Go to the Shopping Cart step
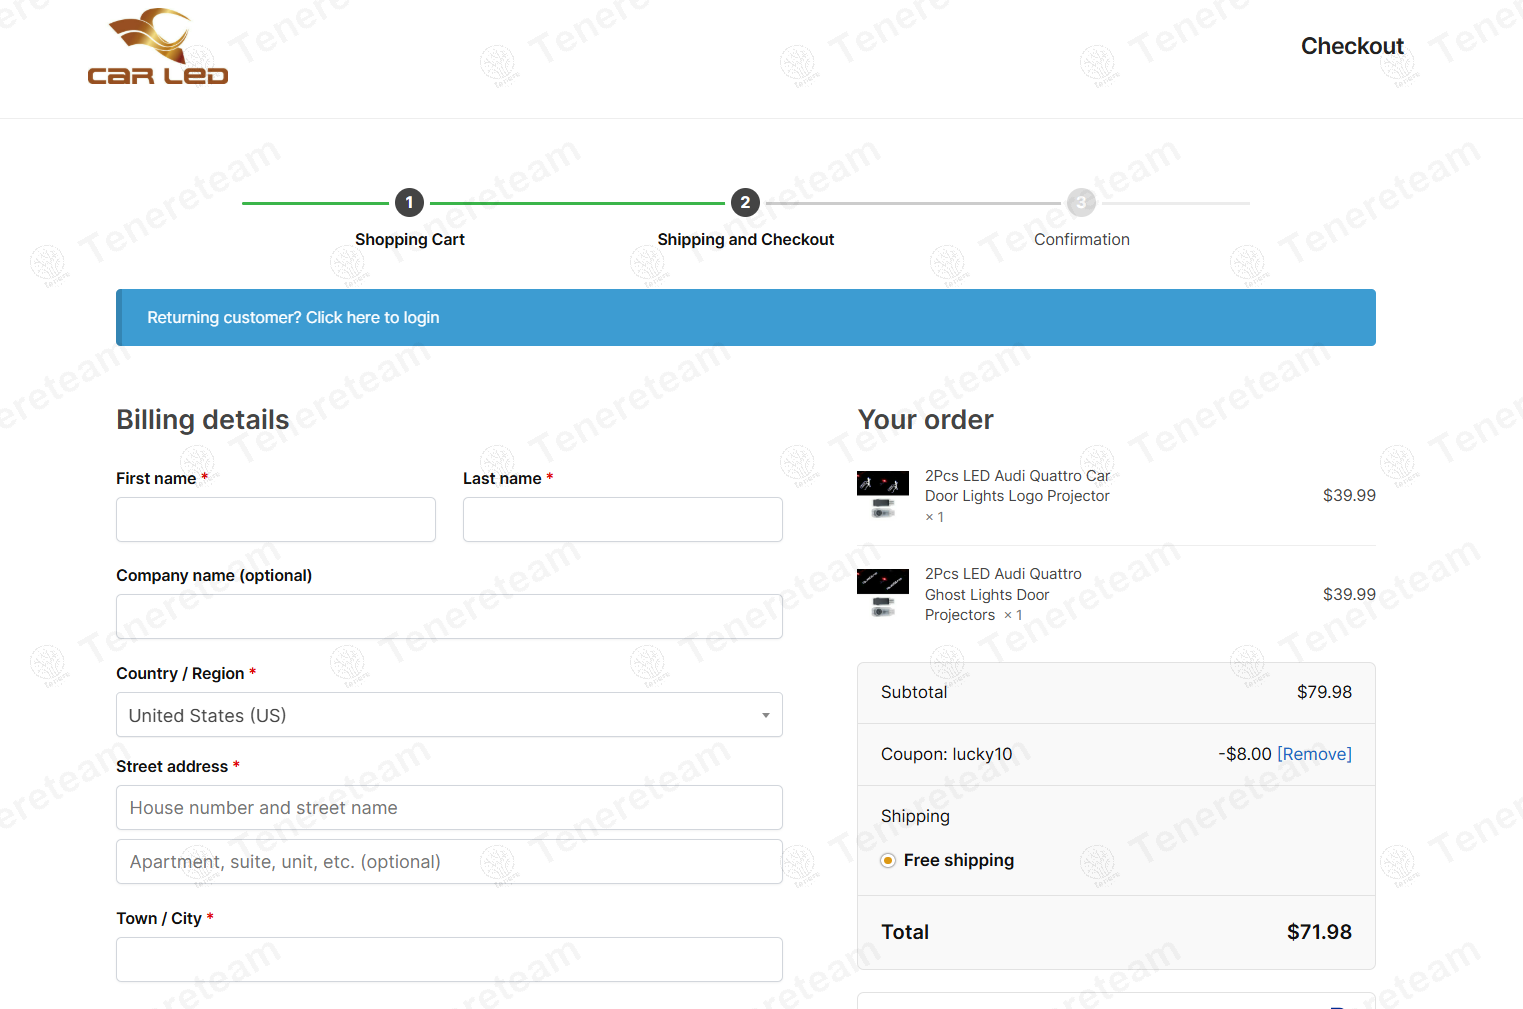This screenshot has height=1009, width=1523. click(409, 240)
